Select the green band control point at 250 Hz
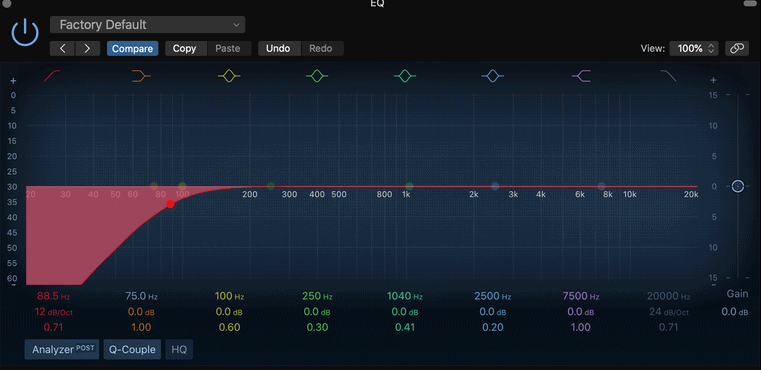The width and height of the screenshot is (761, 370). [271, 186]
